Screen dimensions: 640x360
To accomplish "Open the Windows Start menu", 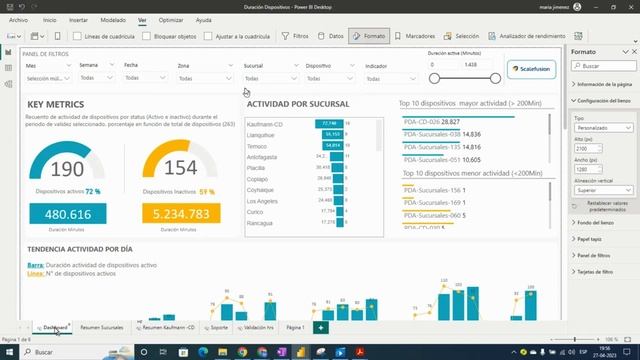I will tap(9, 352).
